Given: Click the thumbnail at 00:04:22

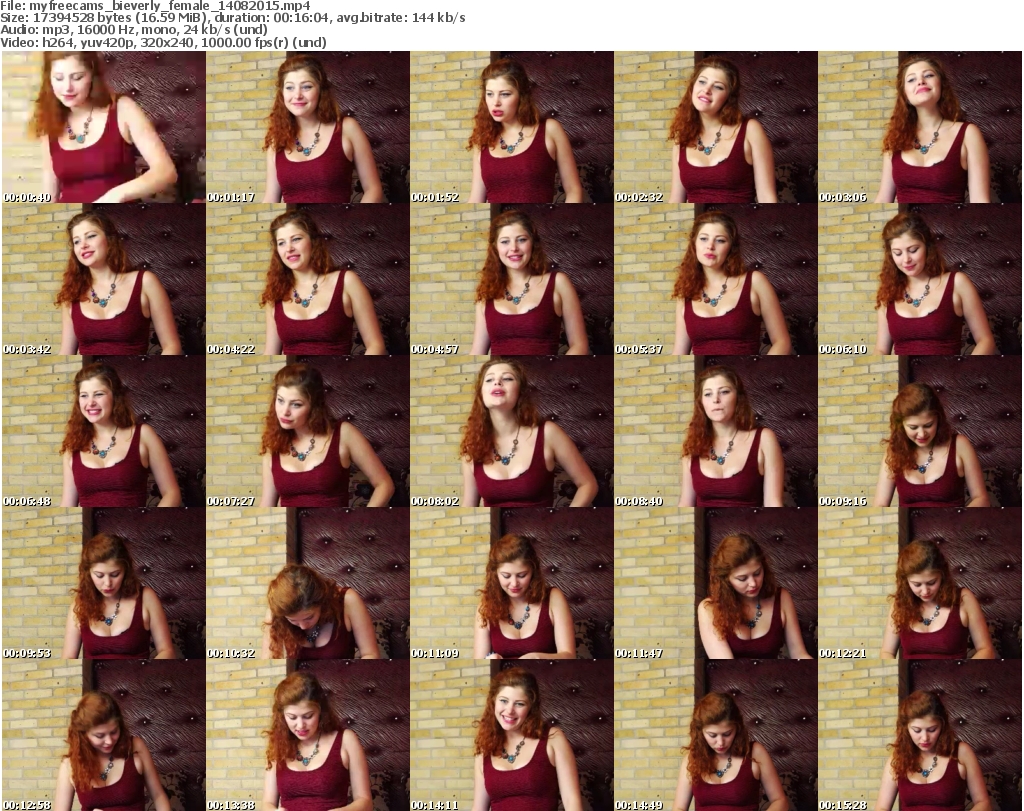Looking at the screenshot, I should pyautogui.click(x=308, y=279).
